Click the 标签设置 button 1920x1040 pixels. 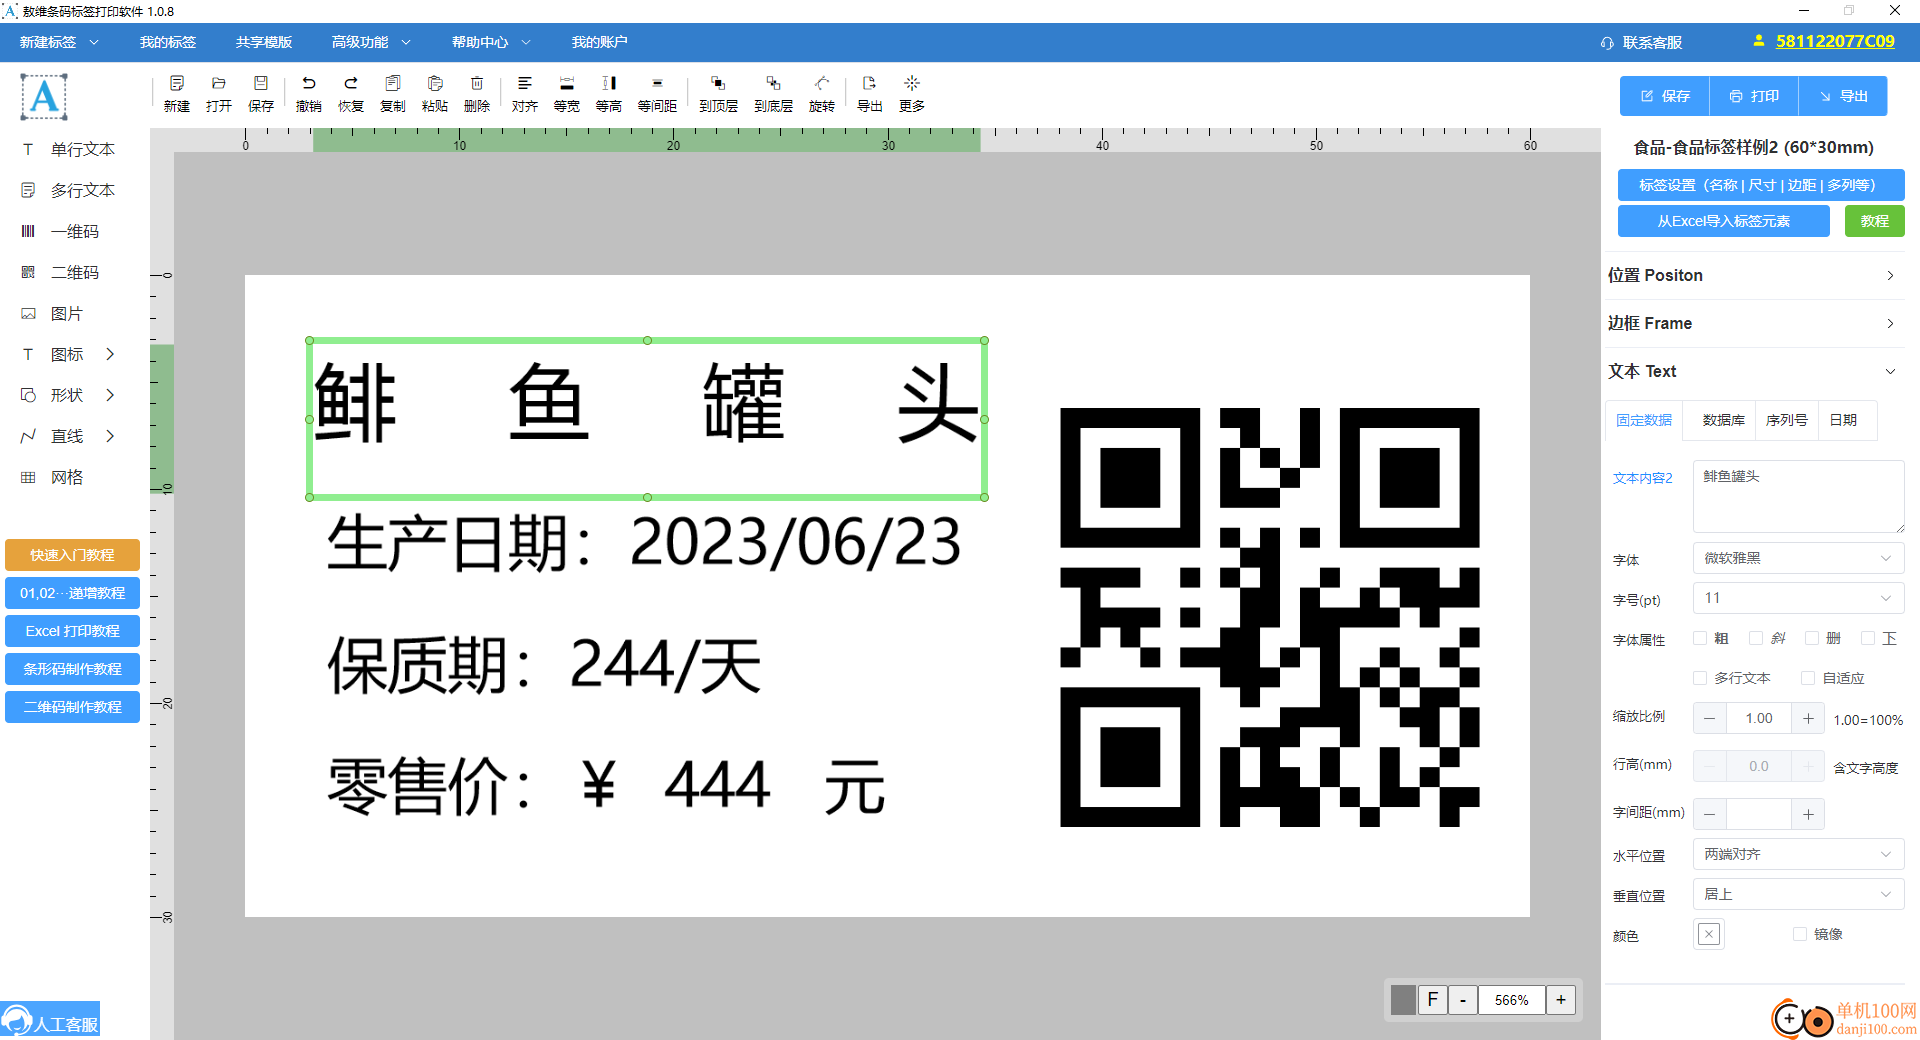pos(1761,185)
